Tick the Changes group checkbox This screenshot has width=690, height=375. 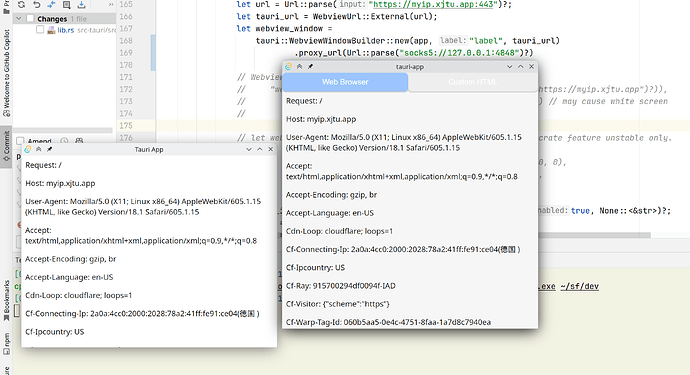click(30, 18)
